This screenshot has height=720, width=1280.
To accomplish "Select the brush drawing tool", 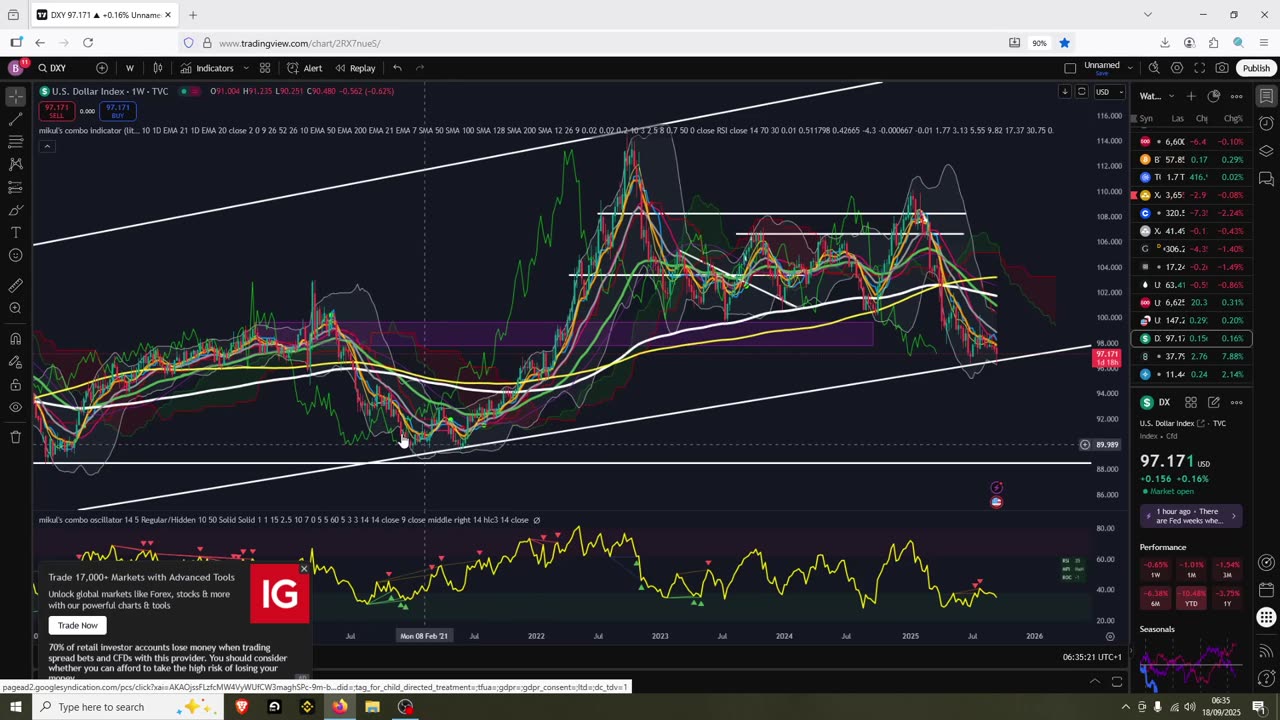I will pyautogui.click(x=15, y=210).
